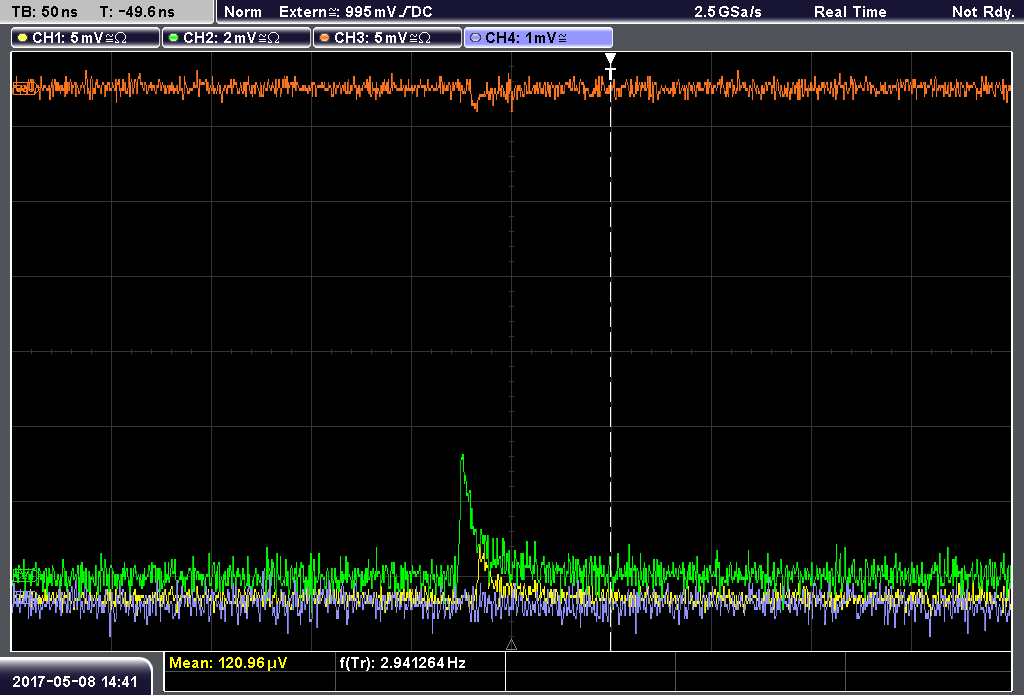Select the CH4: 1 mV channel tab
This screenshot has height=695, width=1024.
[x=538, y=38]
